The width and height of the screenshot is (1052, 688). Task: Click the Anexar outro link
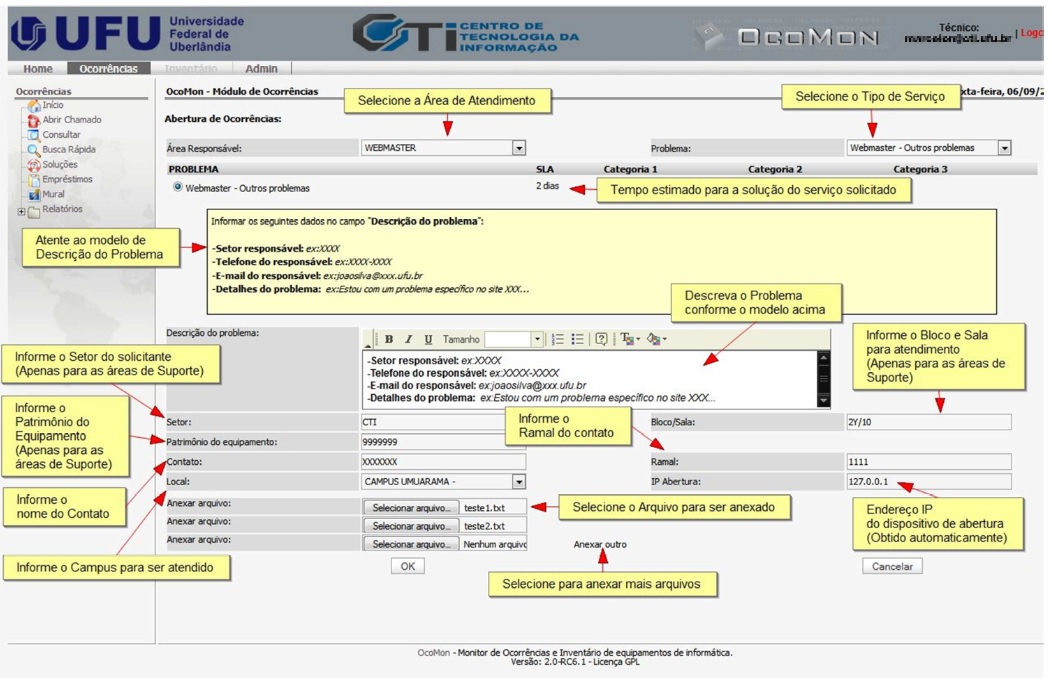(x=600, y=545)
